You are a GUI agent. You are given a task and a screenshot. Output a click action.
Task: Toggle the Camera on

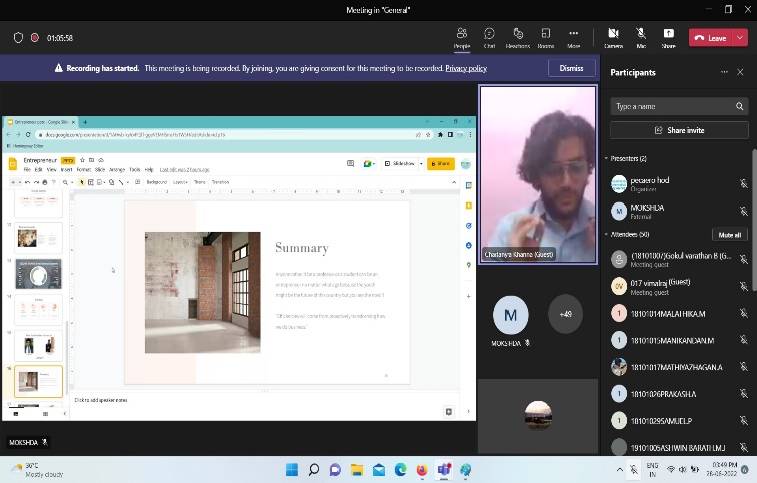tap(613, 37)
